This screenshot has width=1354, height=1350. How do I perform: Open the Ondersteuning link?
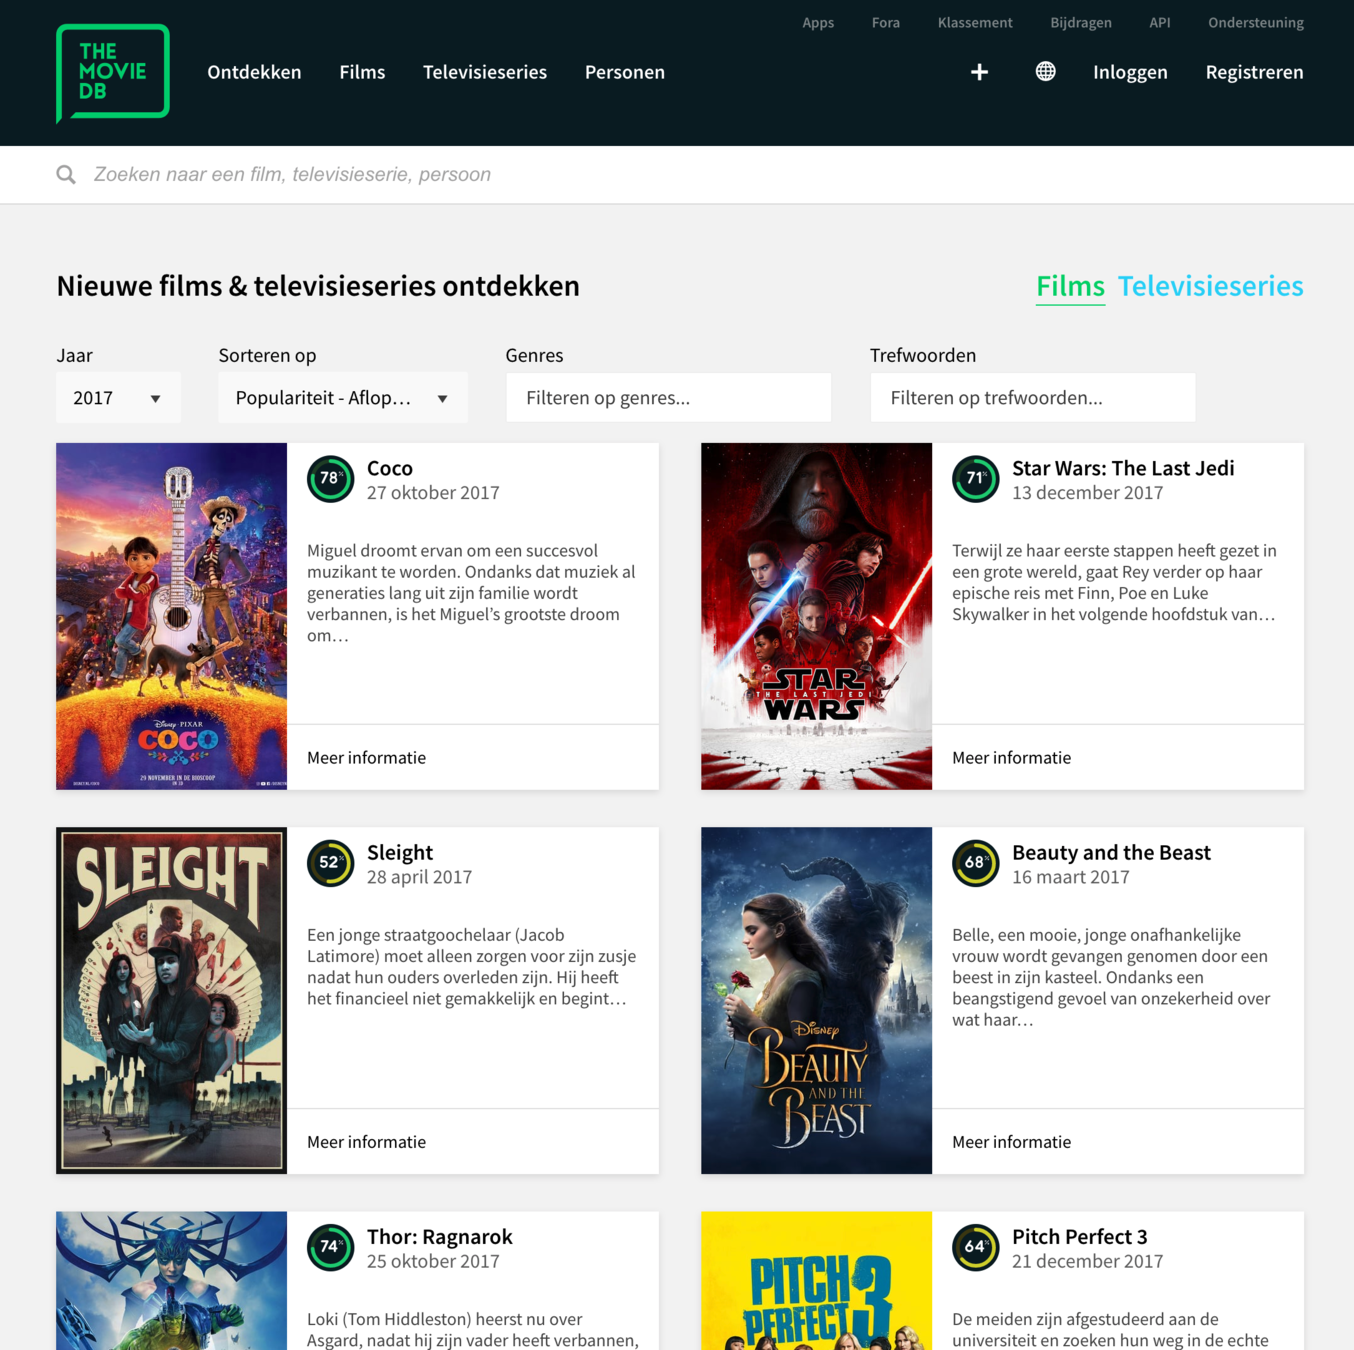(1256, 23)
